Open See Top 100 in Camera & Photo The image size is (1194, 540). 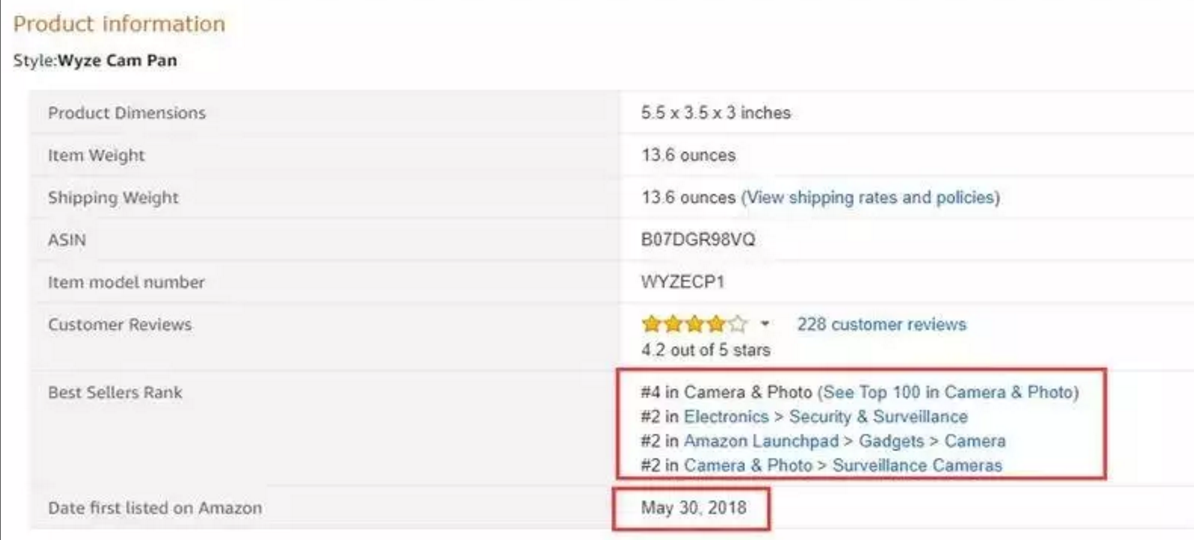[948, 392]
